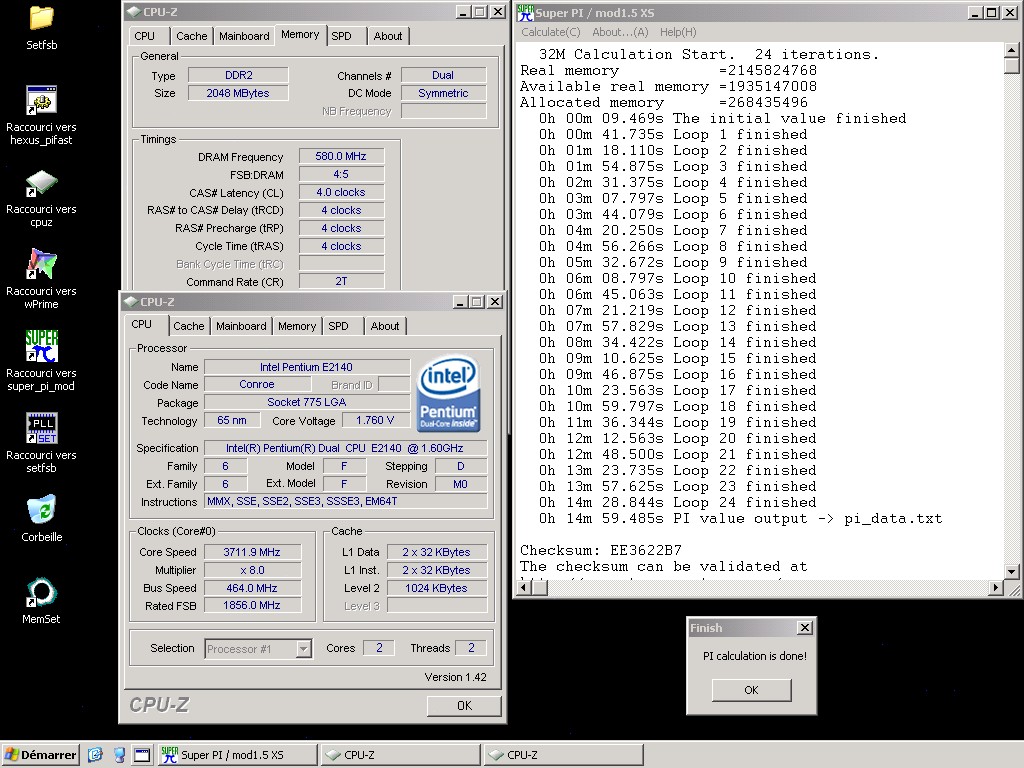Open the Calculate(C) menu in Super PI
The height and width of the screenshot is (768, 1024).
click(x=551, y=32)
